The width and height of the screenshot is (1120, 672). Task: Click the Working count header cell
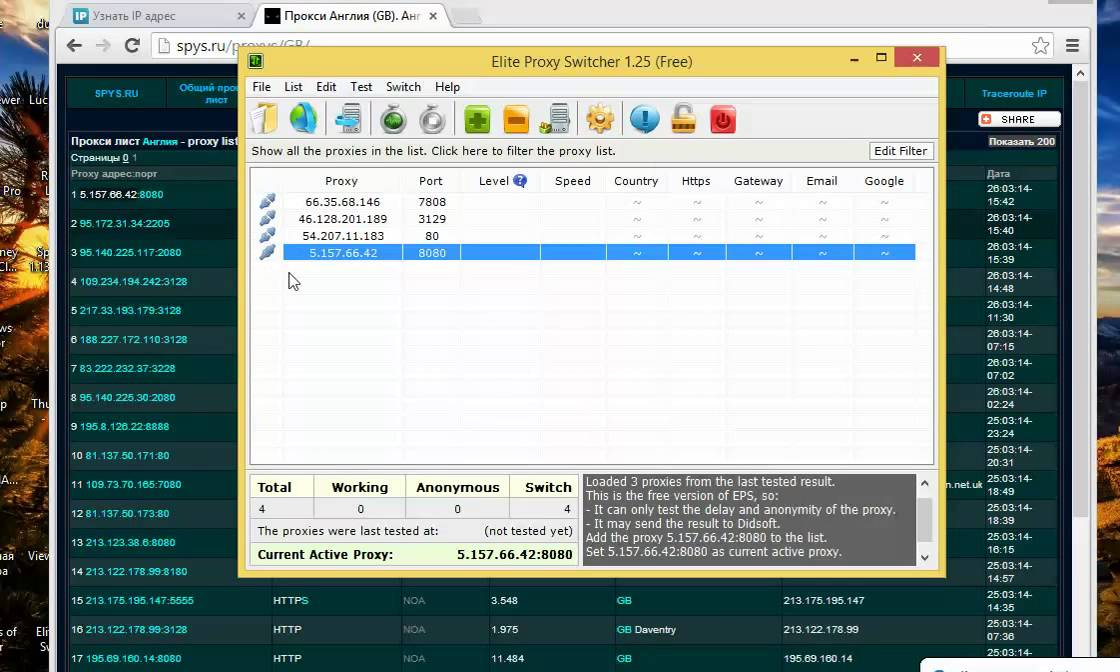[x=359, y=487]
